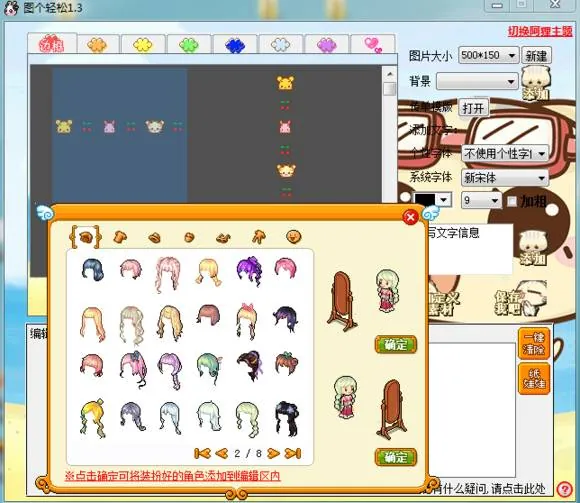The image size is (580, 503).
Task: Open the 系统字体 新宋体 dropdown
Action: pos(505,178)
